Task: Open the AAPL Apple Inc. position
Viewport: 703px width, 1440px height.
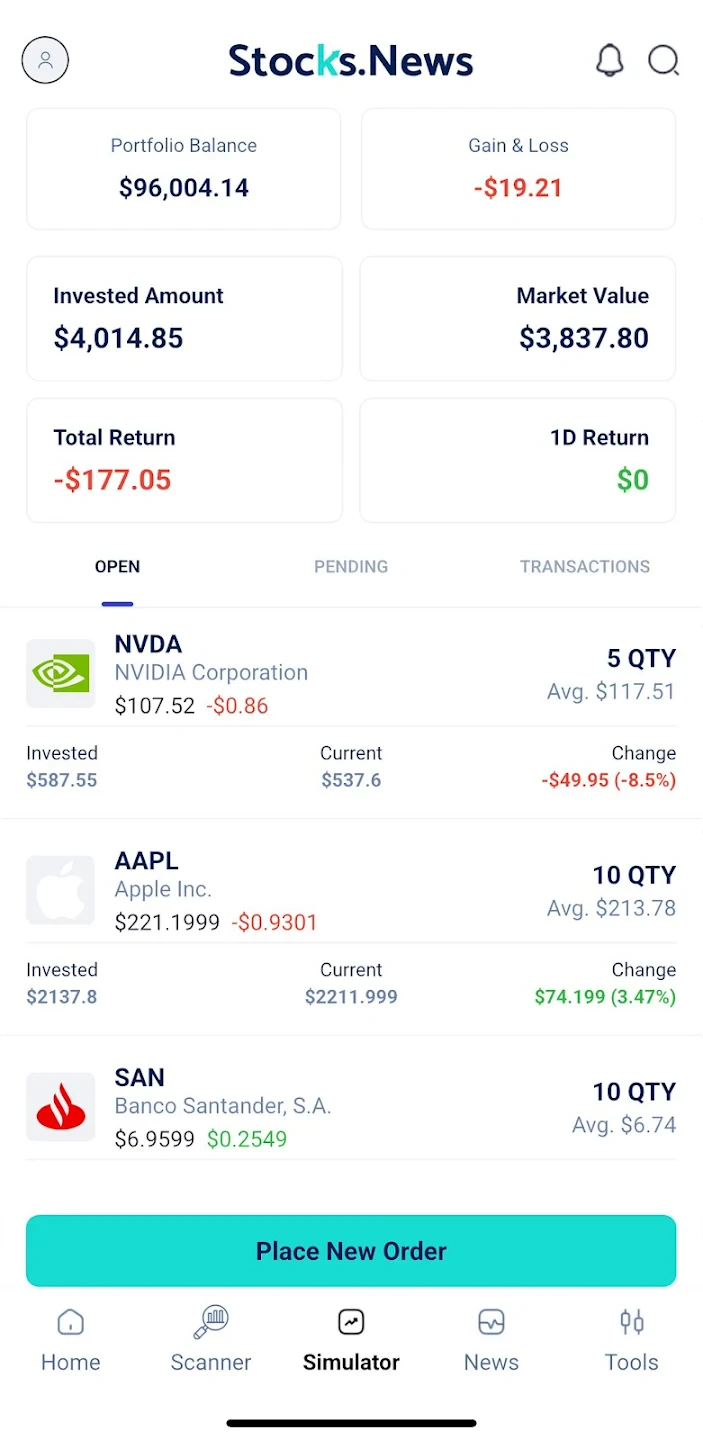Action: point(351,890)
